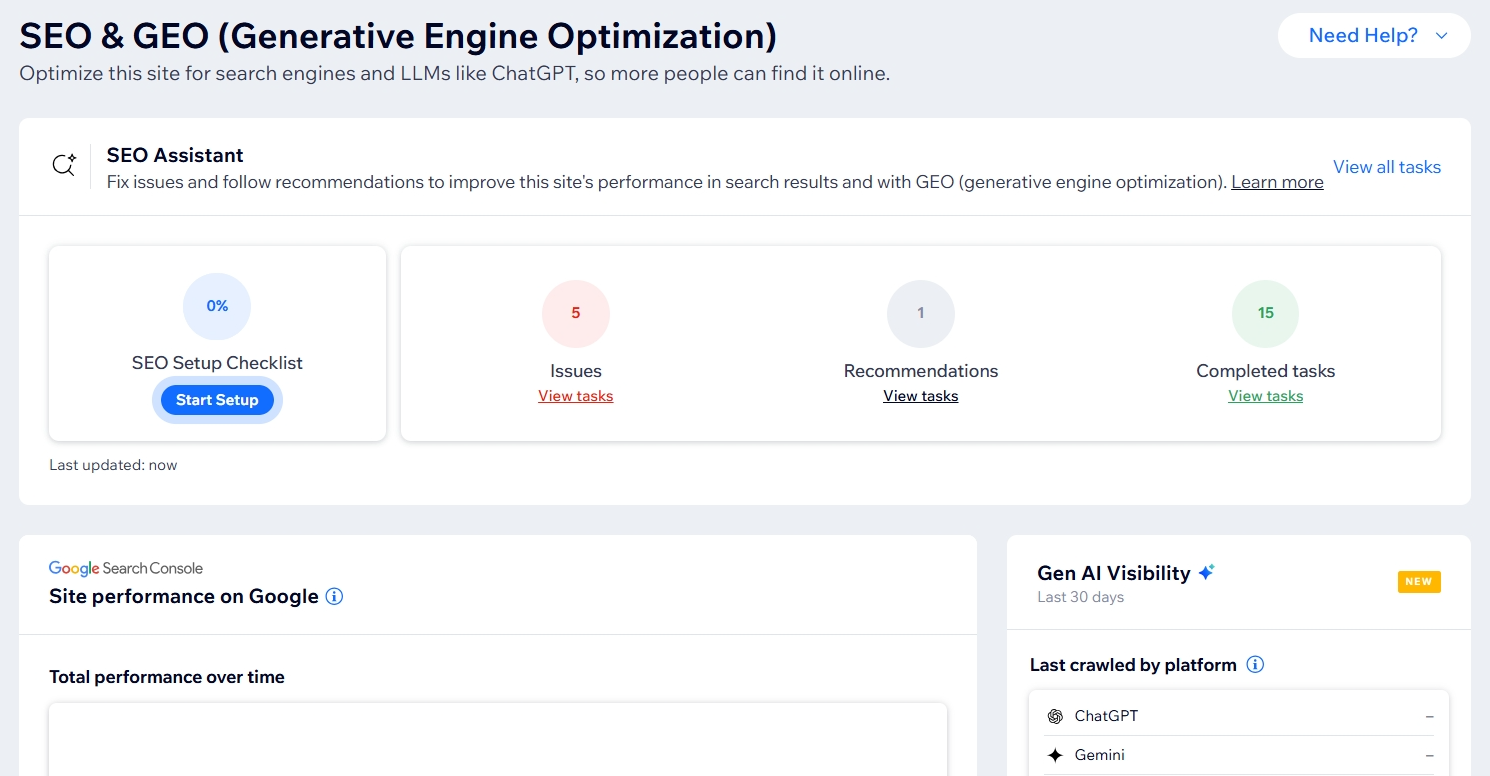
Task: Select the Gemini platform row text
Action: pyautogui.click(x=1100, y=755)
